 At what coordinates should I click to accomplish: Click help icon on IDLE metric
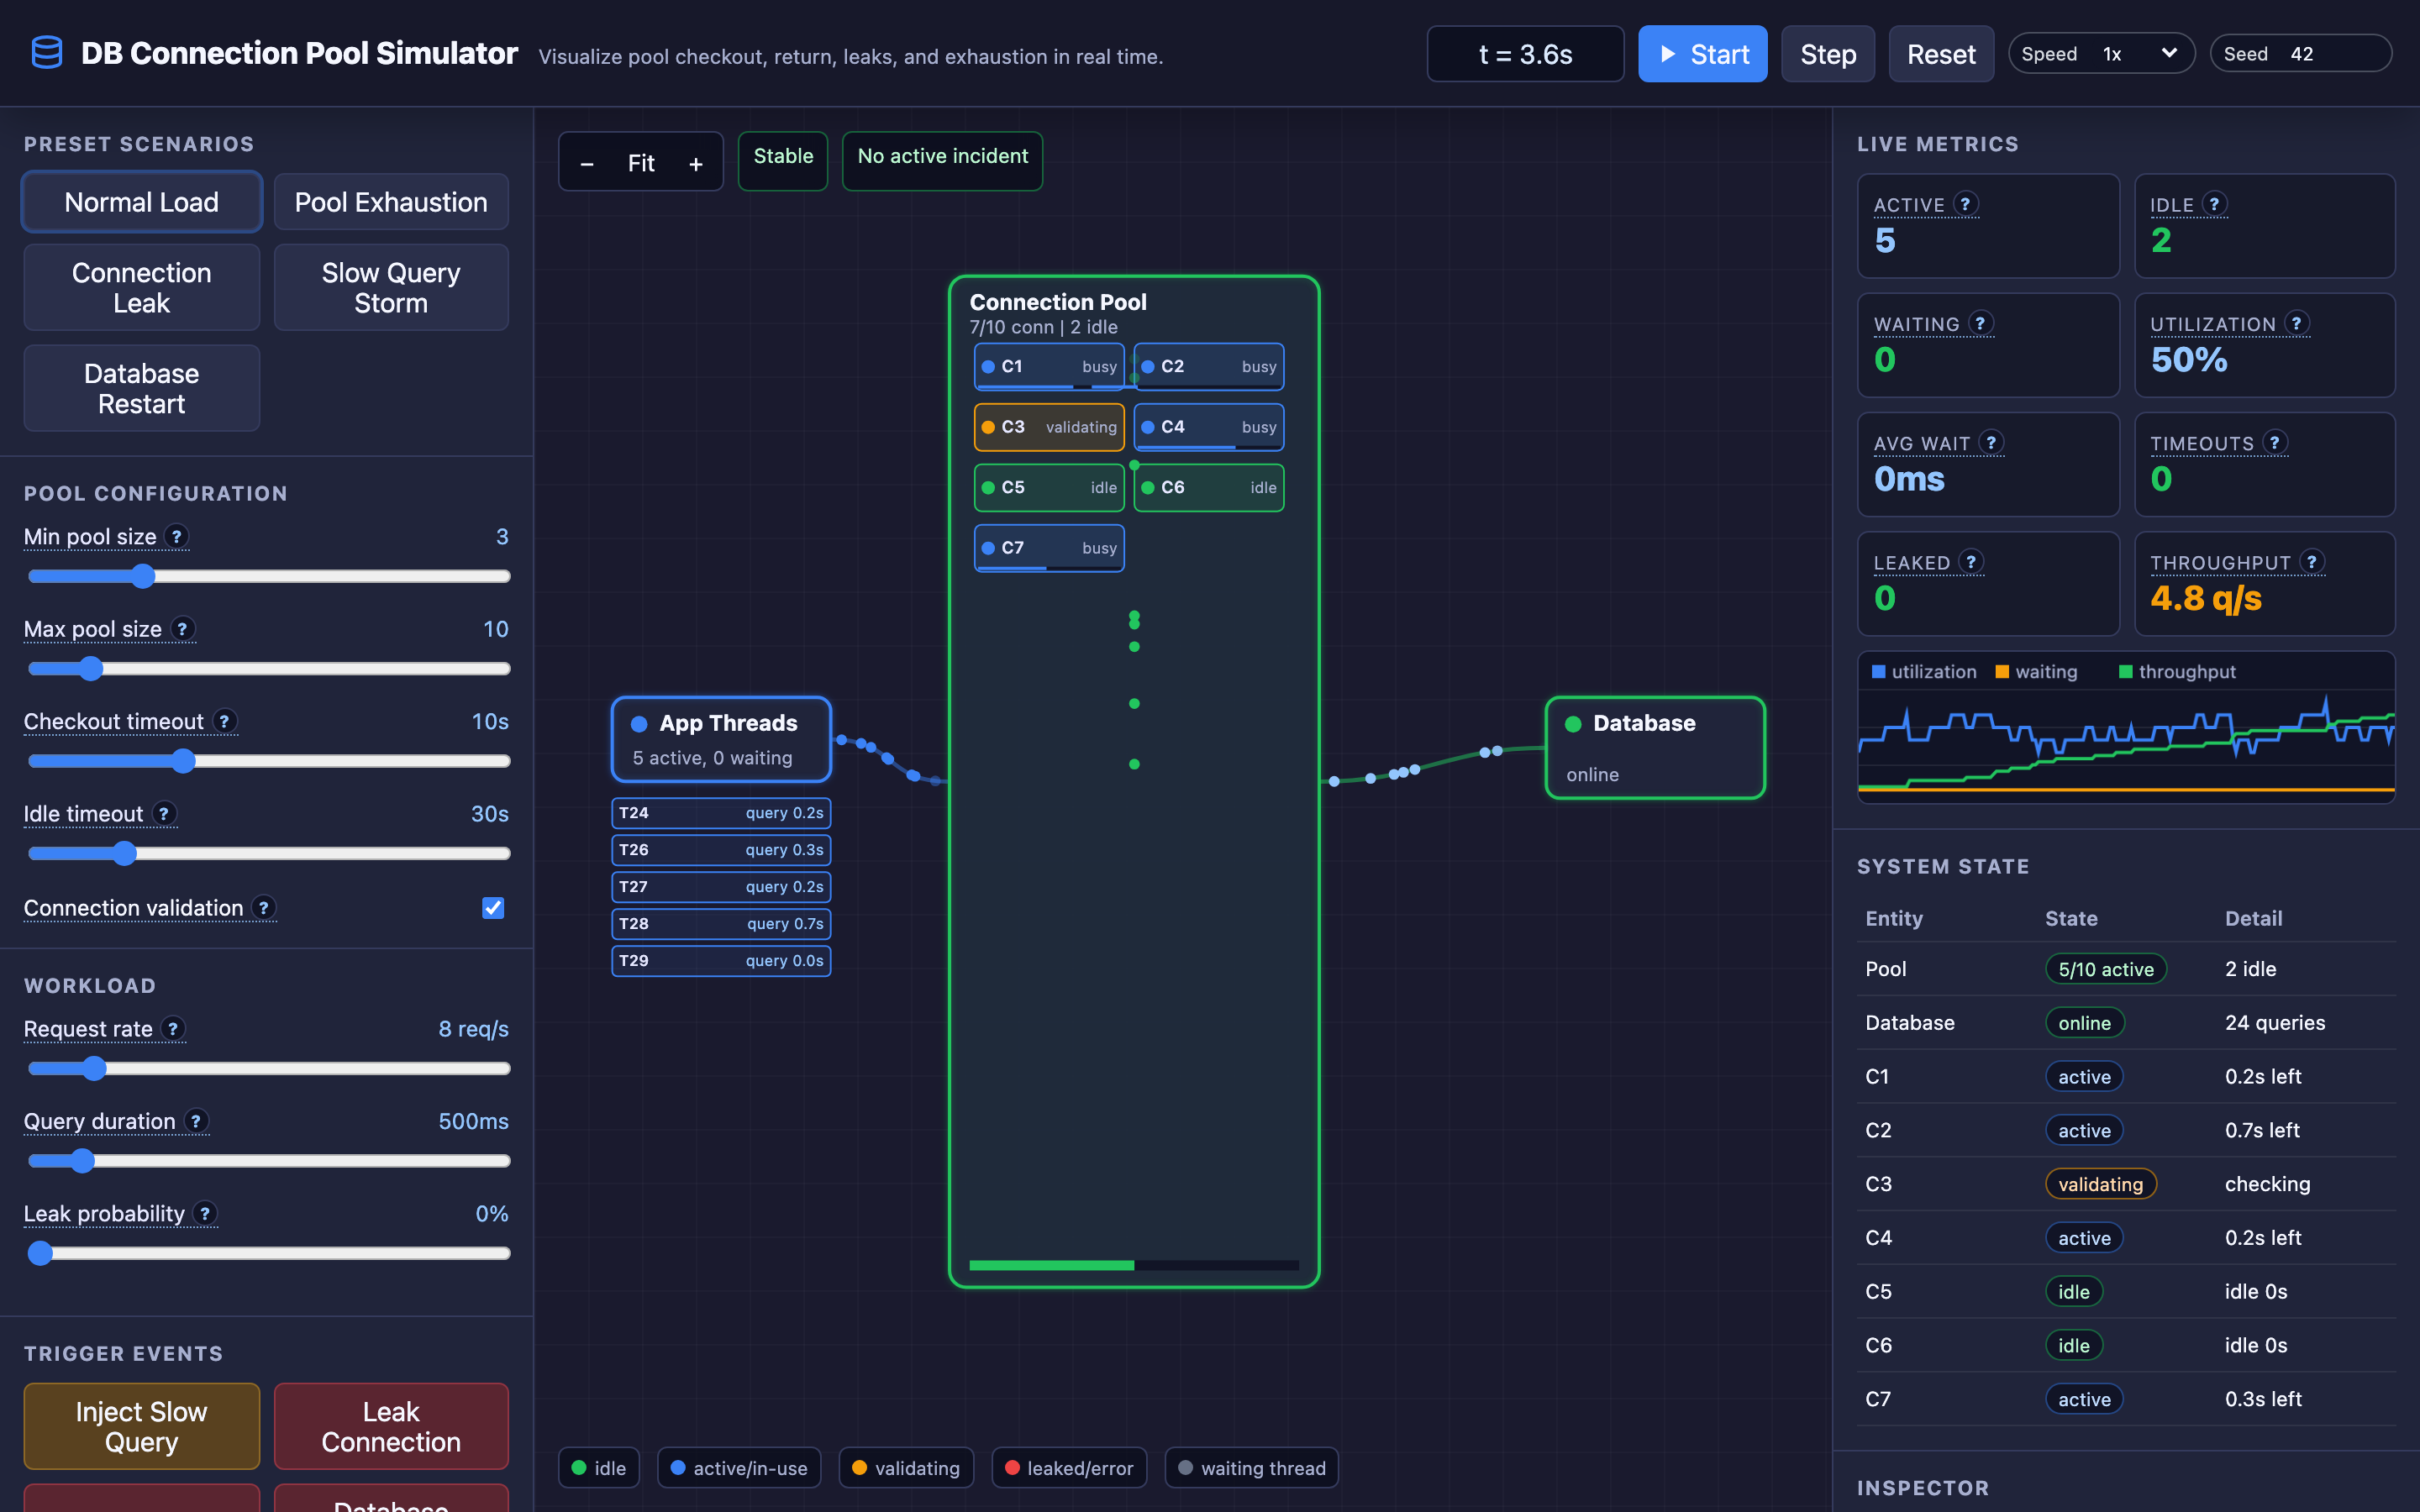coord(2214,204)
